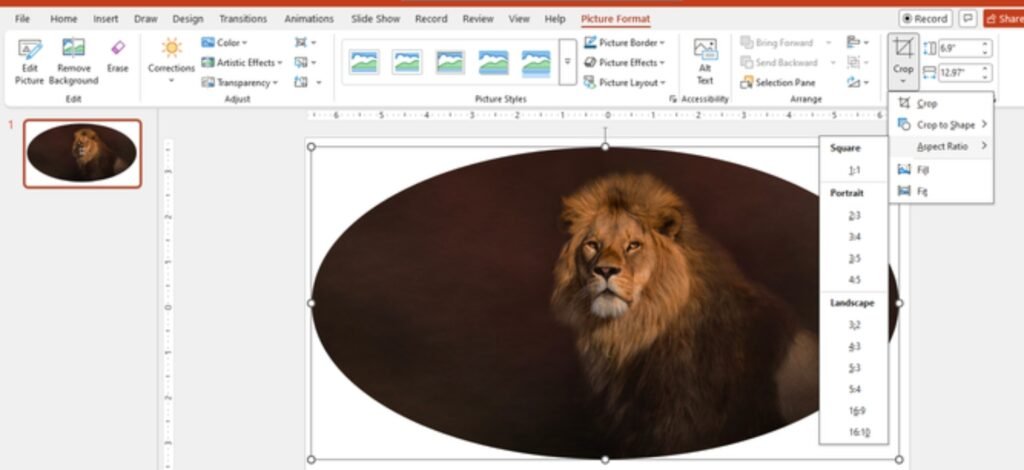Open the Color options dropdown
The height and width of the screenshot is (470, 1024).
224,43
